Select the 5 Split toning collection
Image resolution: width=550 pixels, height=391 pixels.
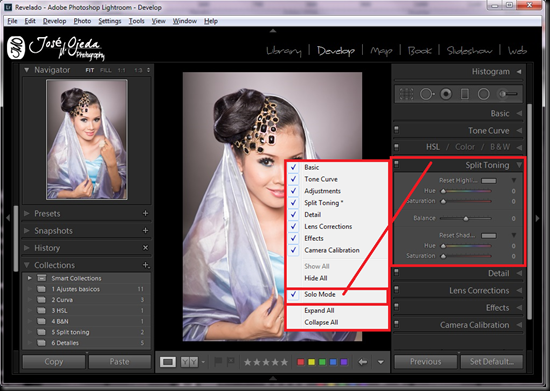point(86,332)
